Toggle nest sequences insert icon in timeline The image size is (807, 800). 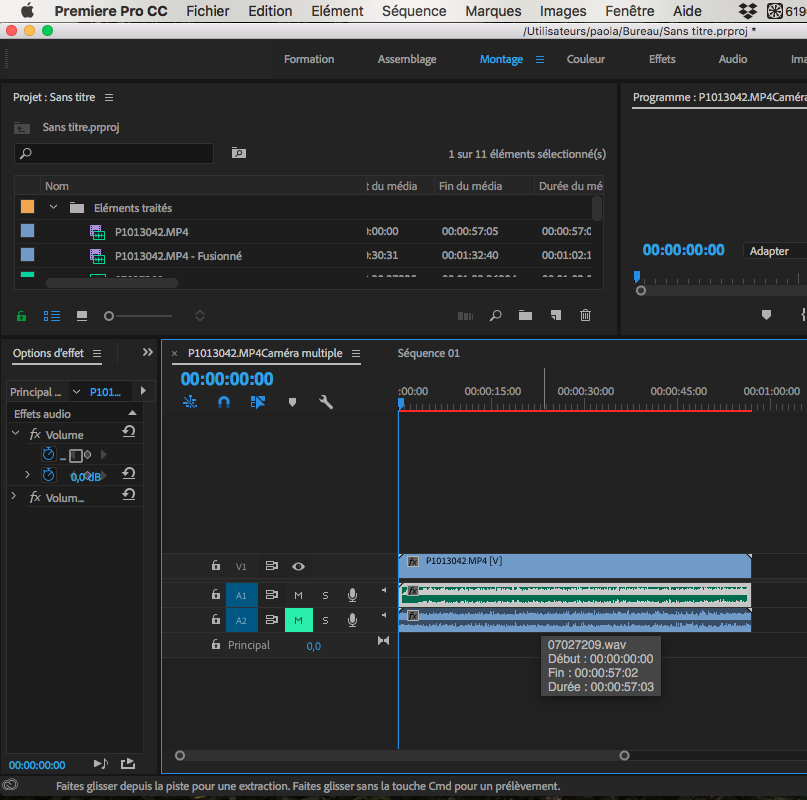tap(190, 402)
